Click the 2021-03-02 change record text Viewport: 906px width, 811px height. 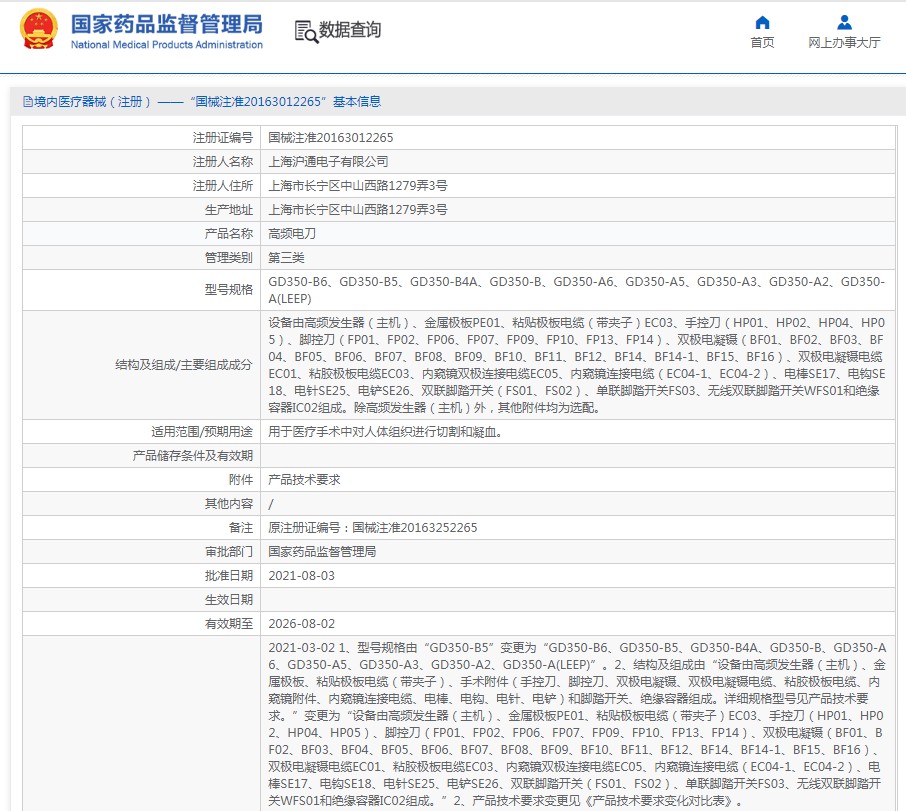[x=577, y=724]
